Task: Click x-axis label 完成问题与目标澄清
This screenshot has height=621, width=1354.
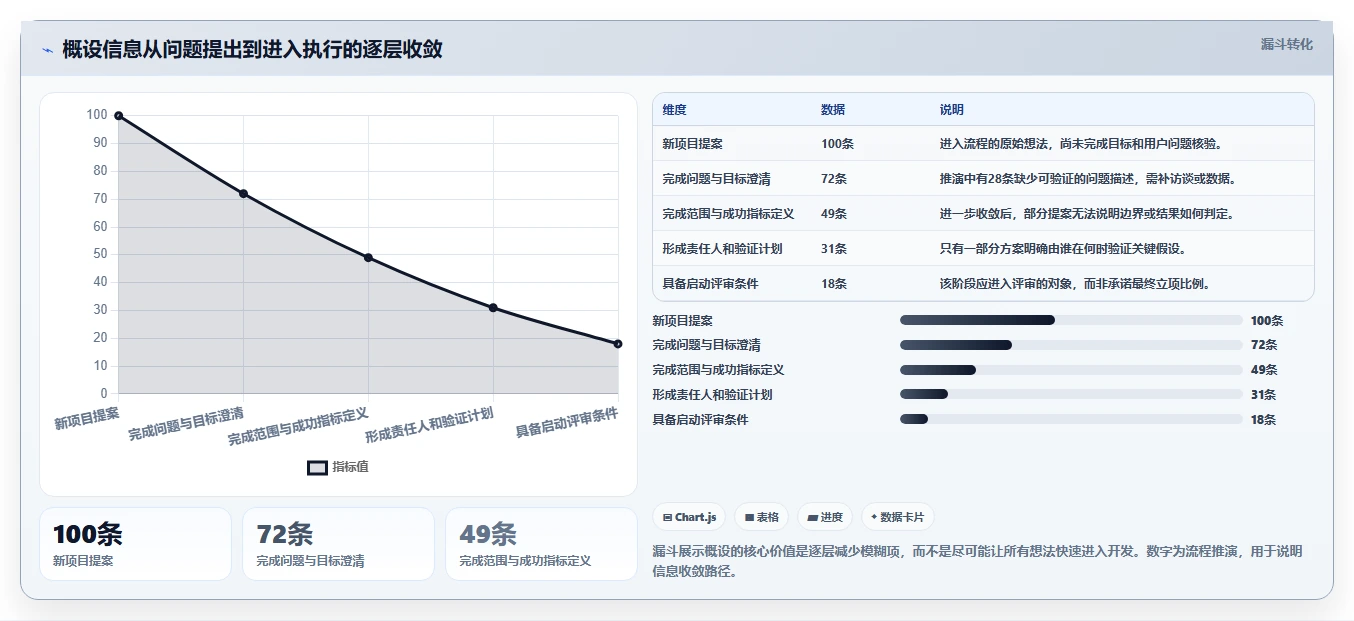Action: pos(186,424)
